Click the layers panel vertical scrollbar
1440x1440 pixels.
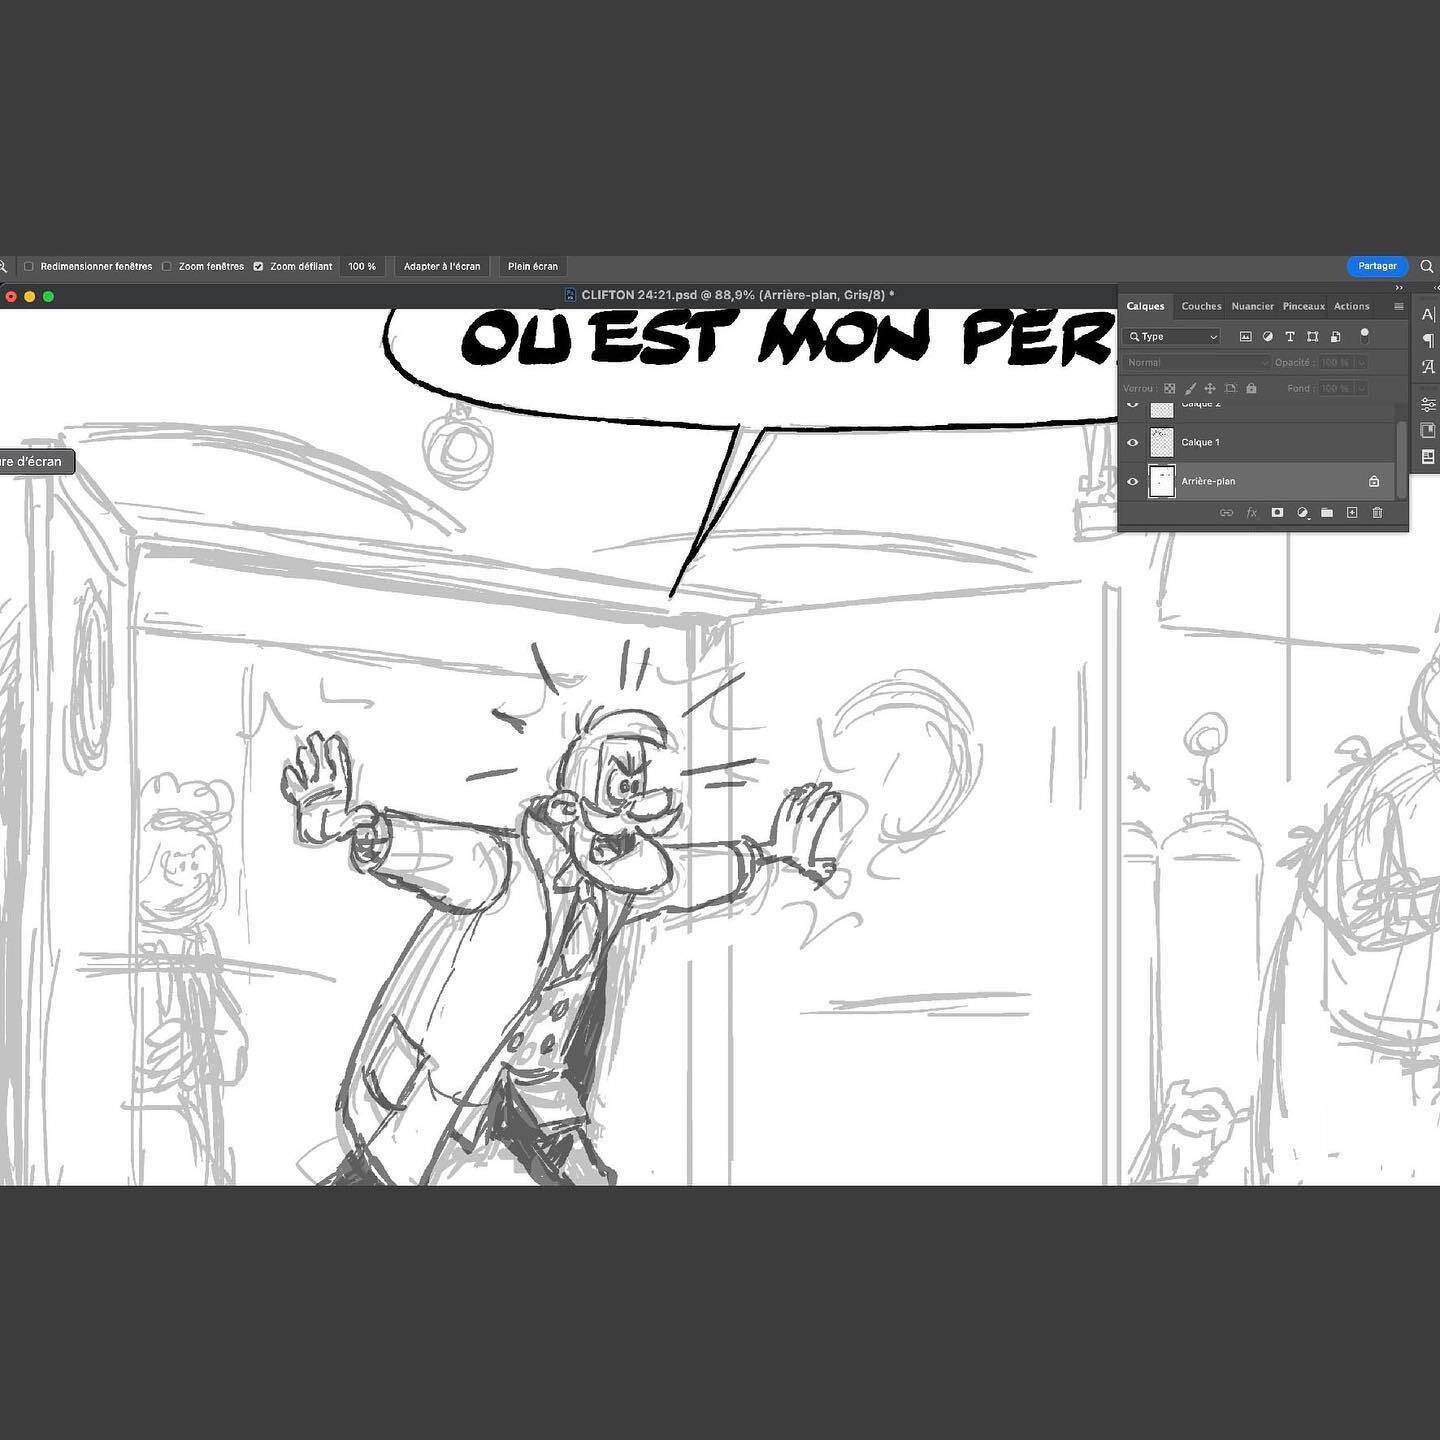[x=1402, y=459]
